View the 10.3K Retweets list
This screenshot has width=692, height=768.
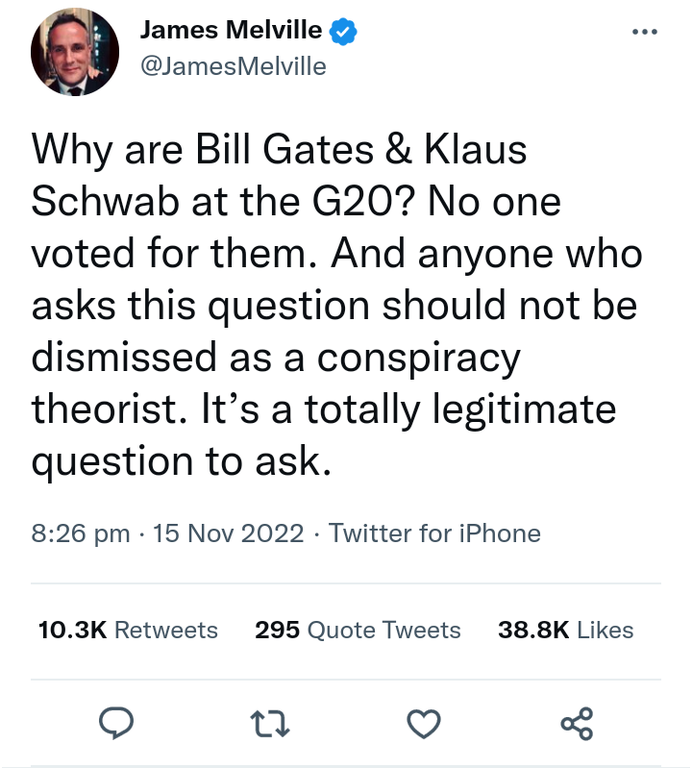(127, 630)
